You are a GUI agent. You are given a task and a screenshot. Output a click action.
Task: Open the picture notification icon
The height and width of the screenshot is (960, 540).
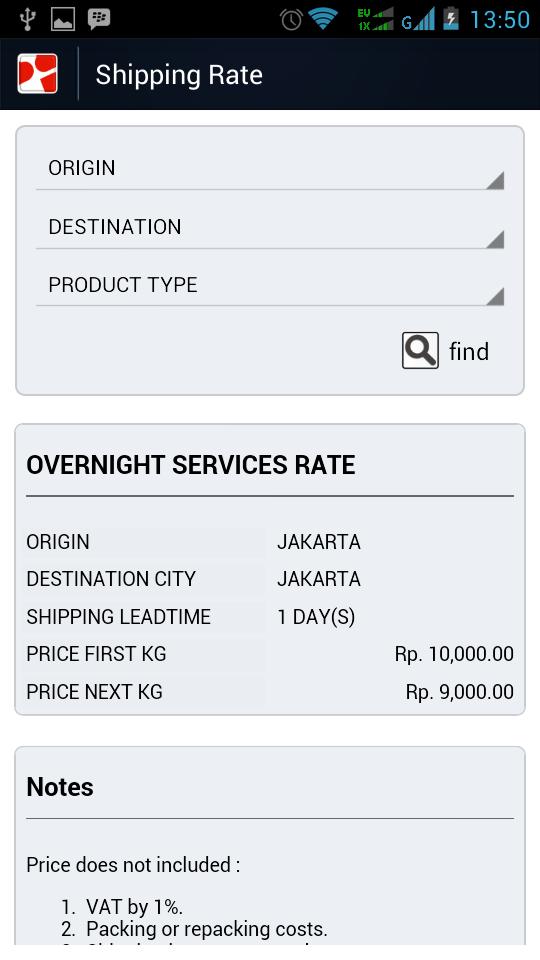click(62, 19)
